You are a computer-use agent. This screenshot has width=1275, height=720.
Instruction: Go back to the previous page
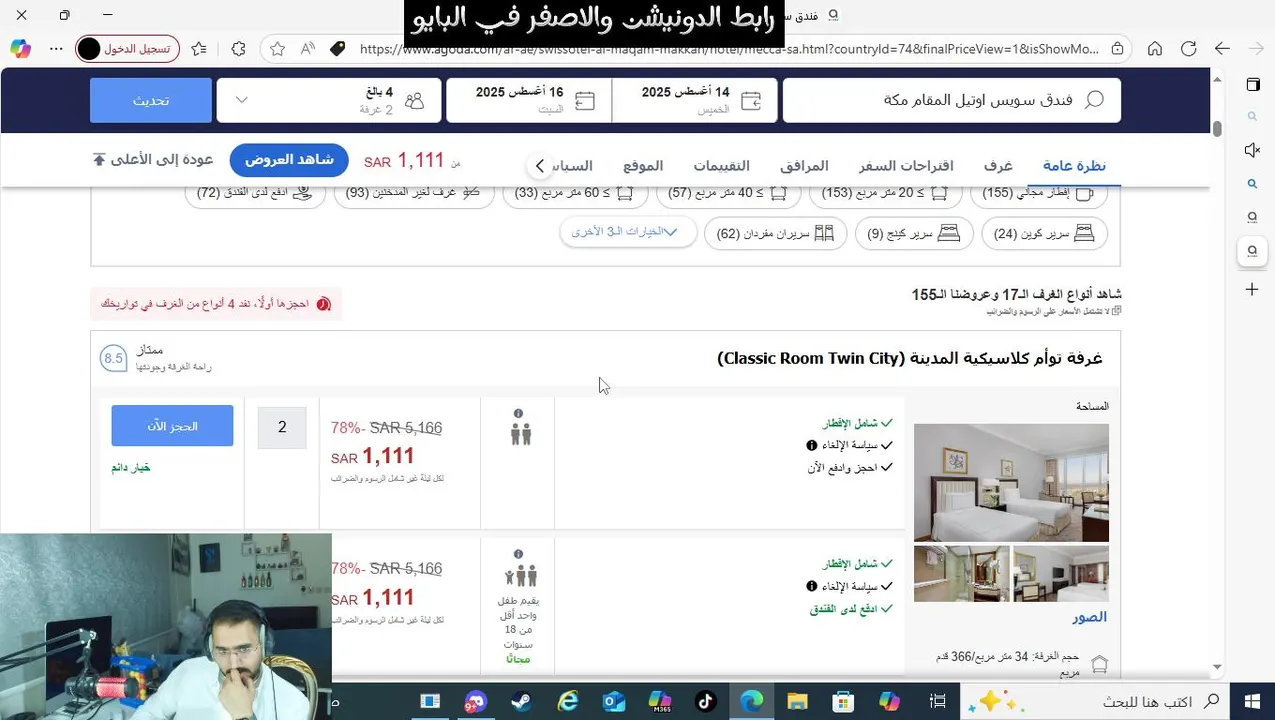[x=1222, y=48]
